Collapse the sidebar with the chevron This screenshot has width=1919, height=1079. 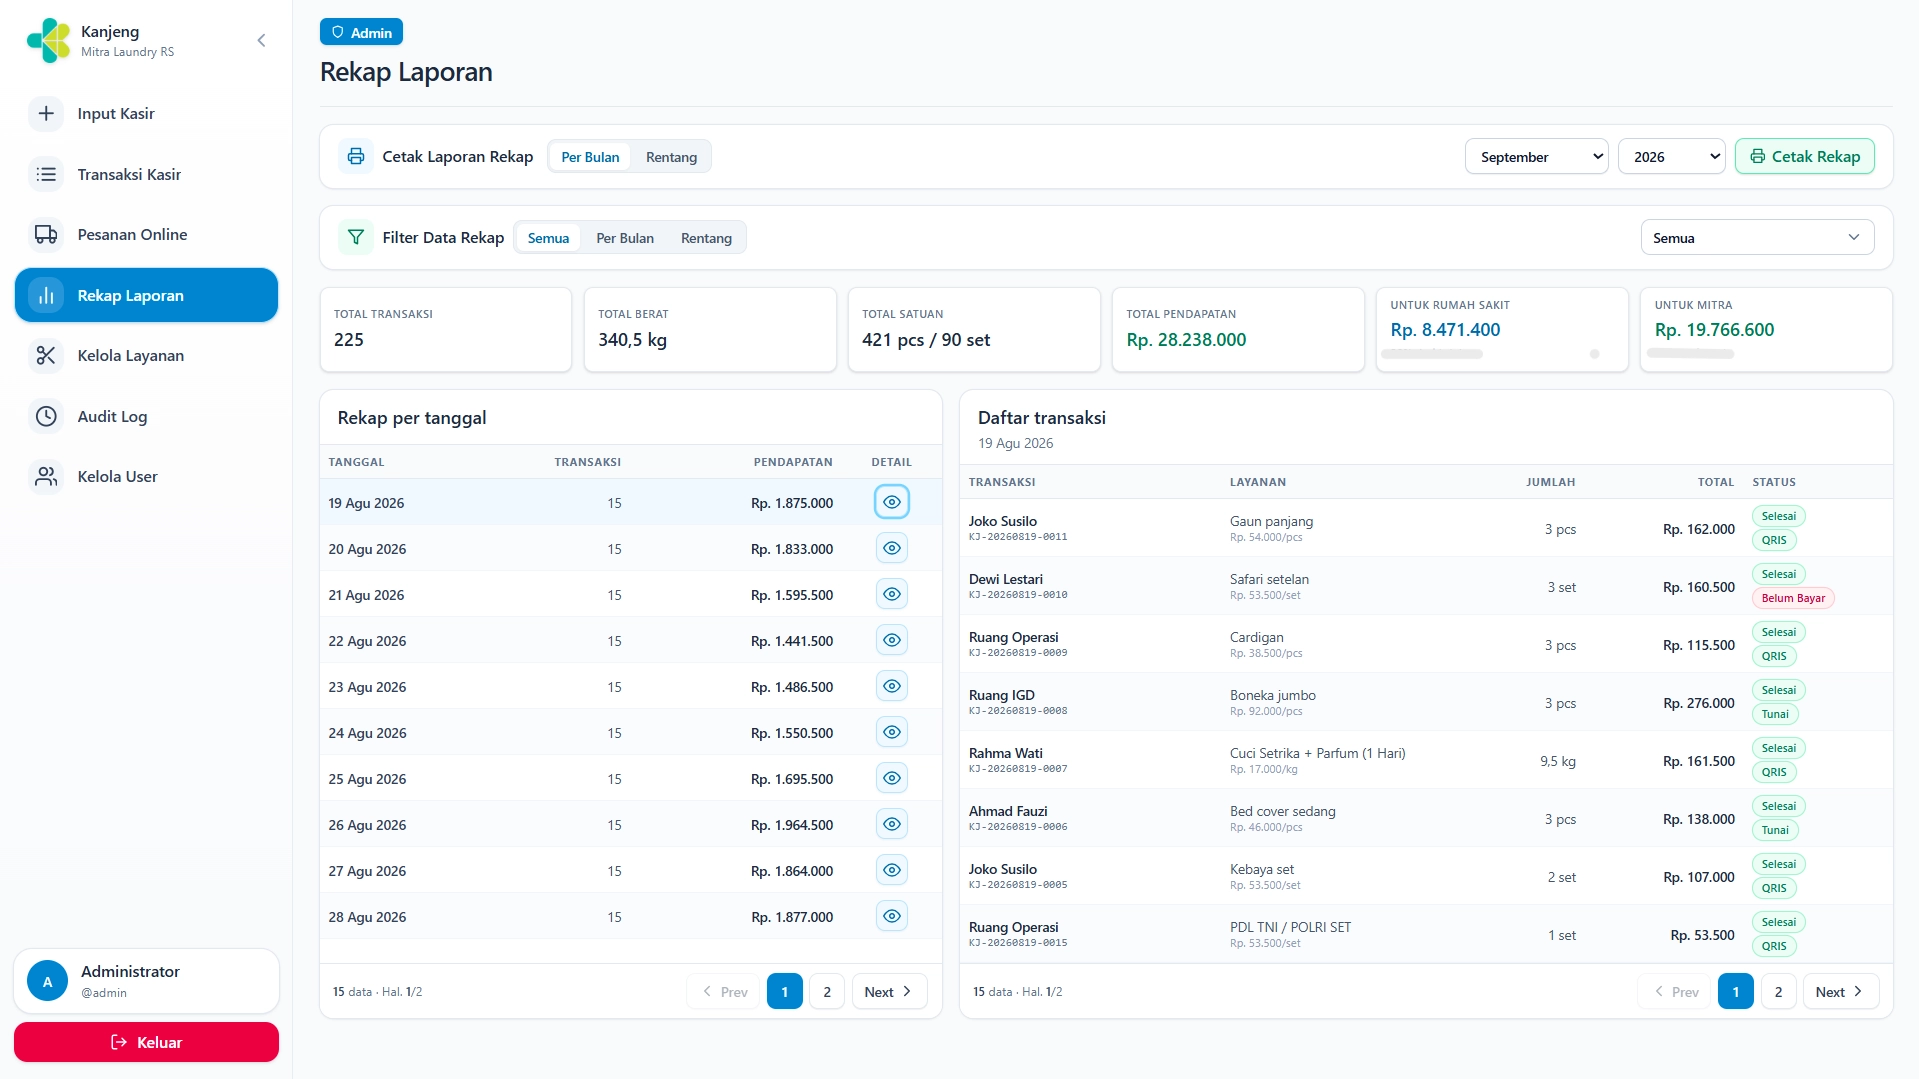coord(261,41)
